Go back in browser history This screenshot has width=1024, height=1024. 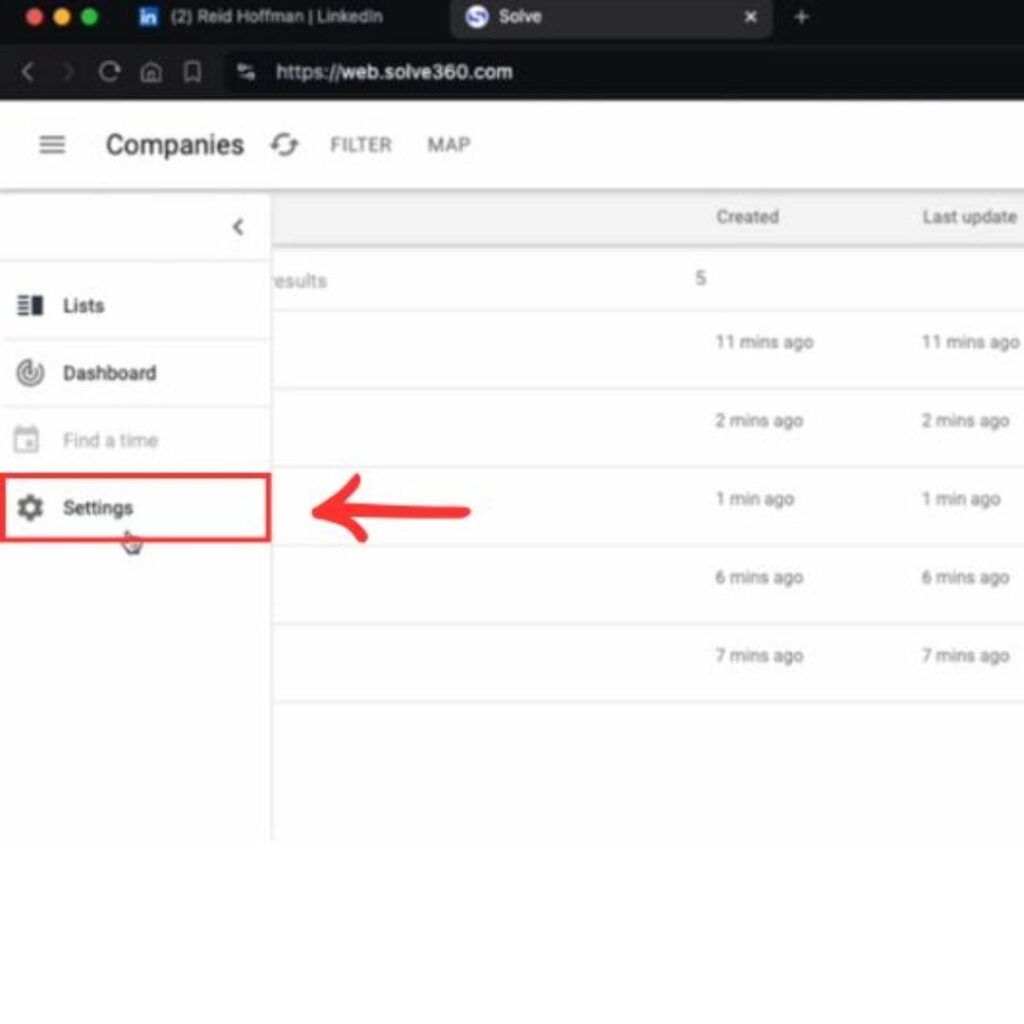(x=28, y=71)
